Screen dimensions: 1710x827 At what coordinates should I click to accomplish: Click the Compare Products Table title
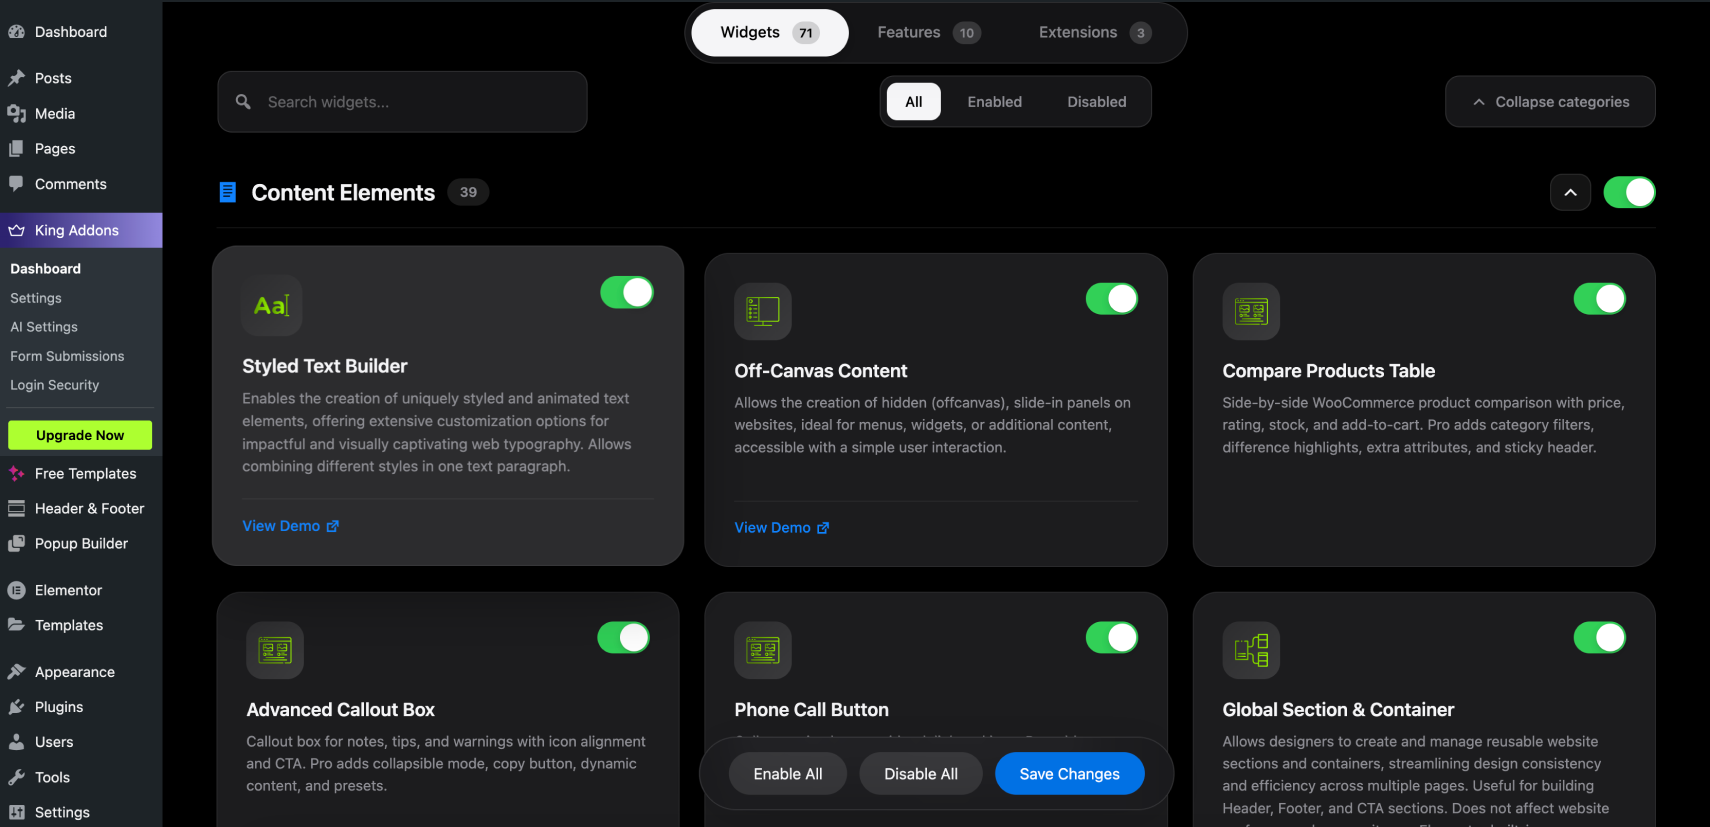(1329, 371)
